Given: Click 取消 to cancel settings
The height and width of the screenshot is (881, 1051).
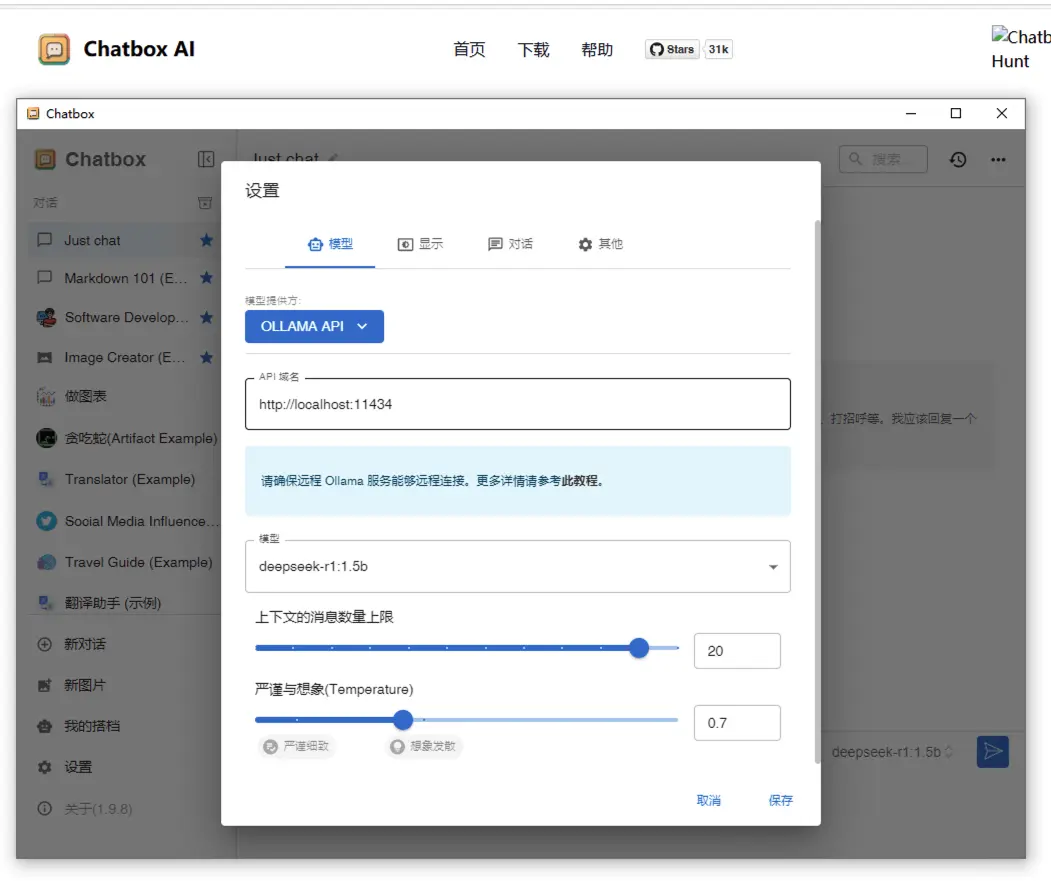Looking at the screenshot, I should coord(708,800).
